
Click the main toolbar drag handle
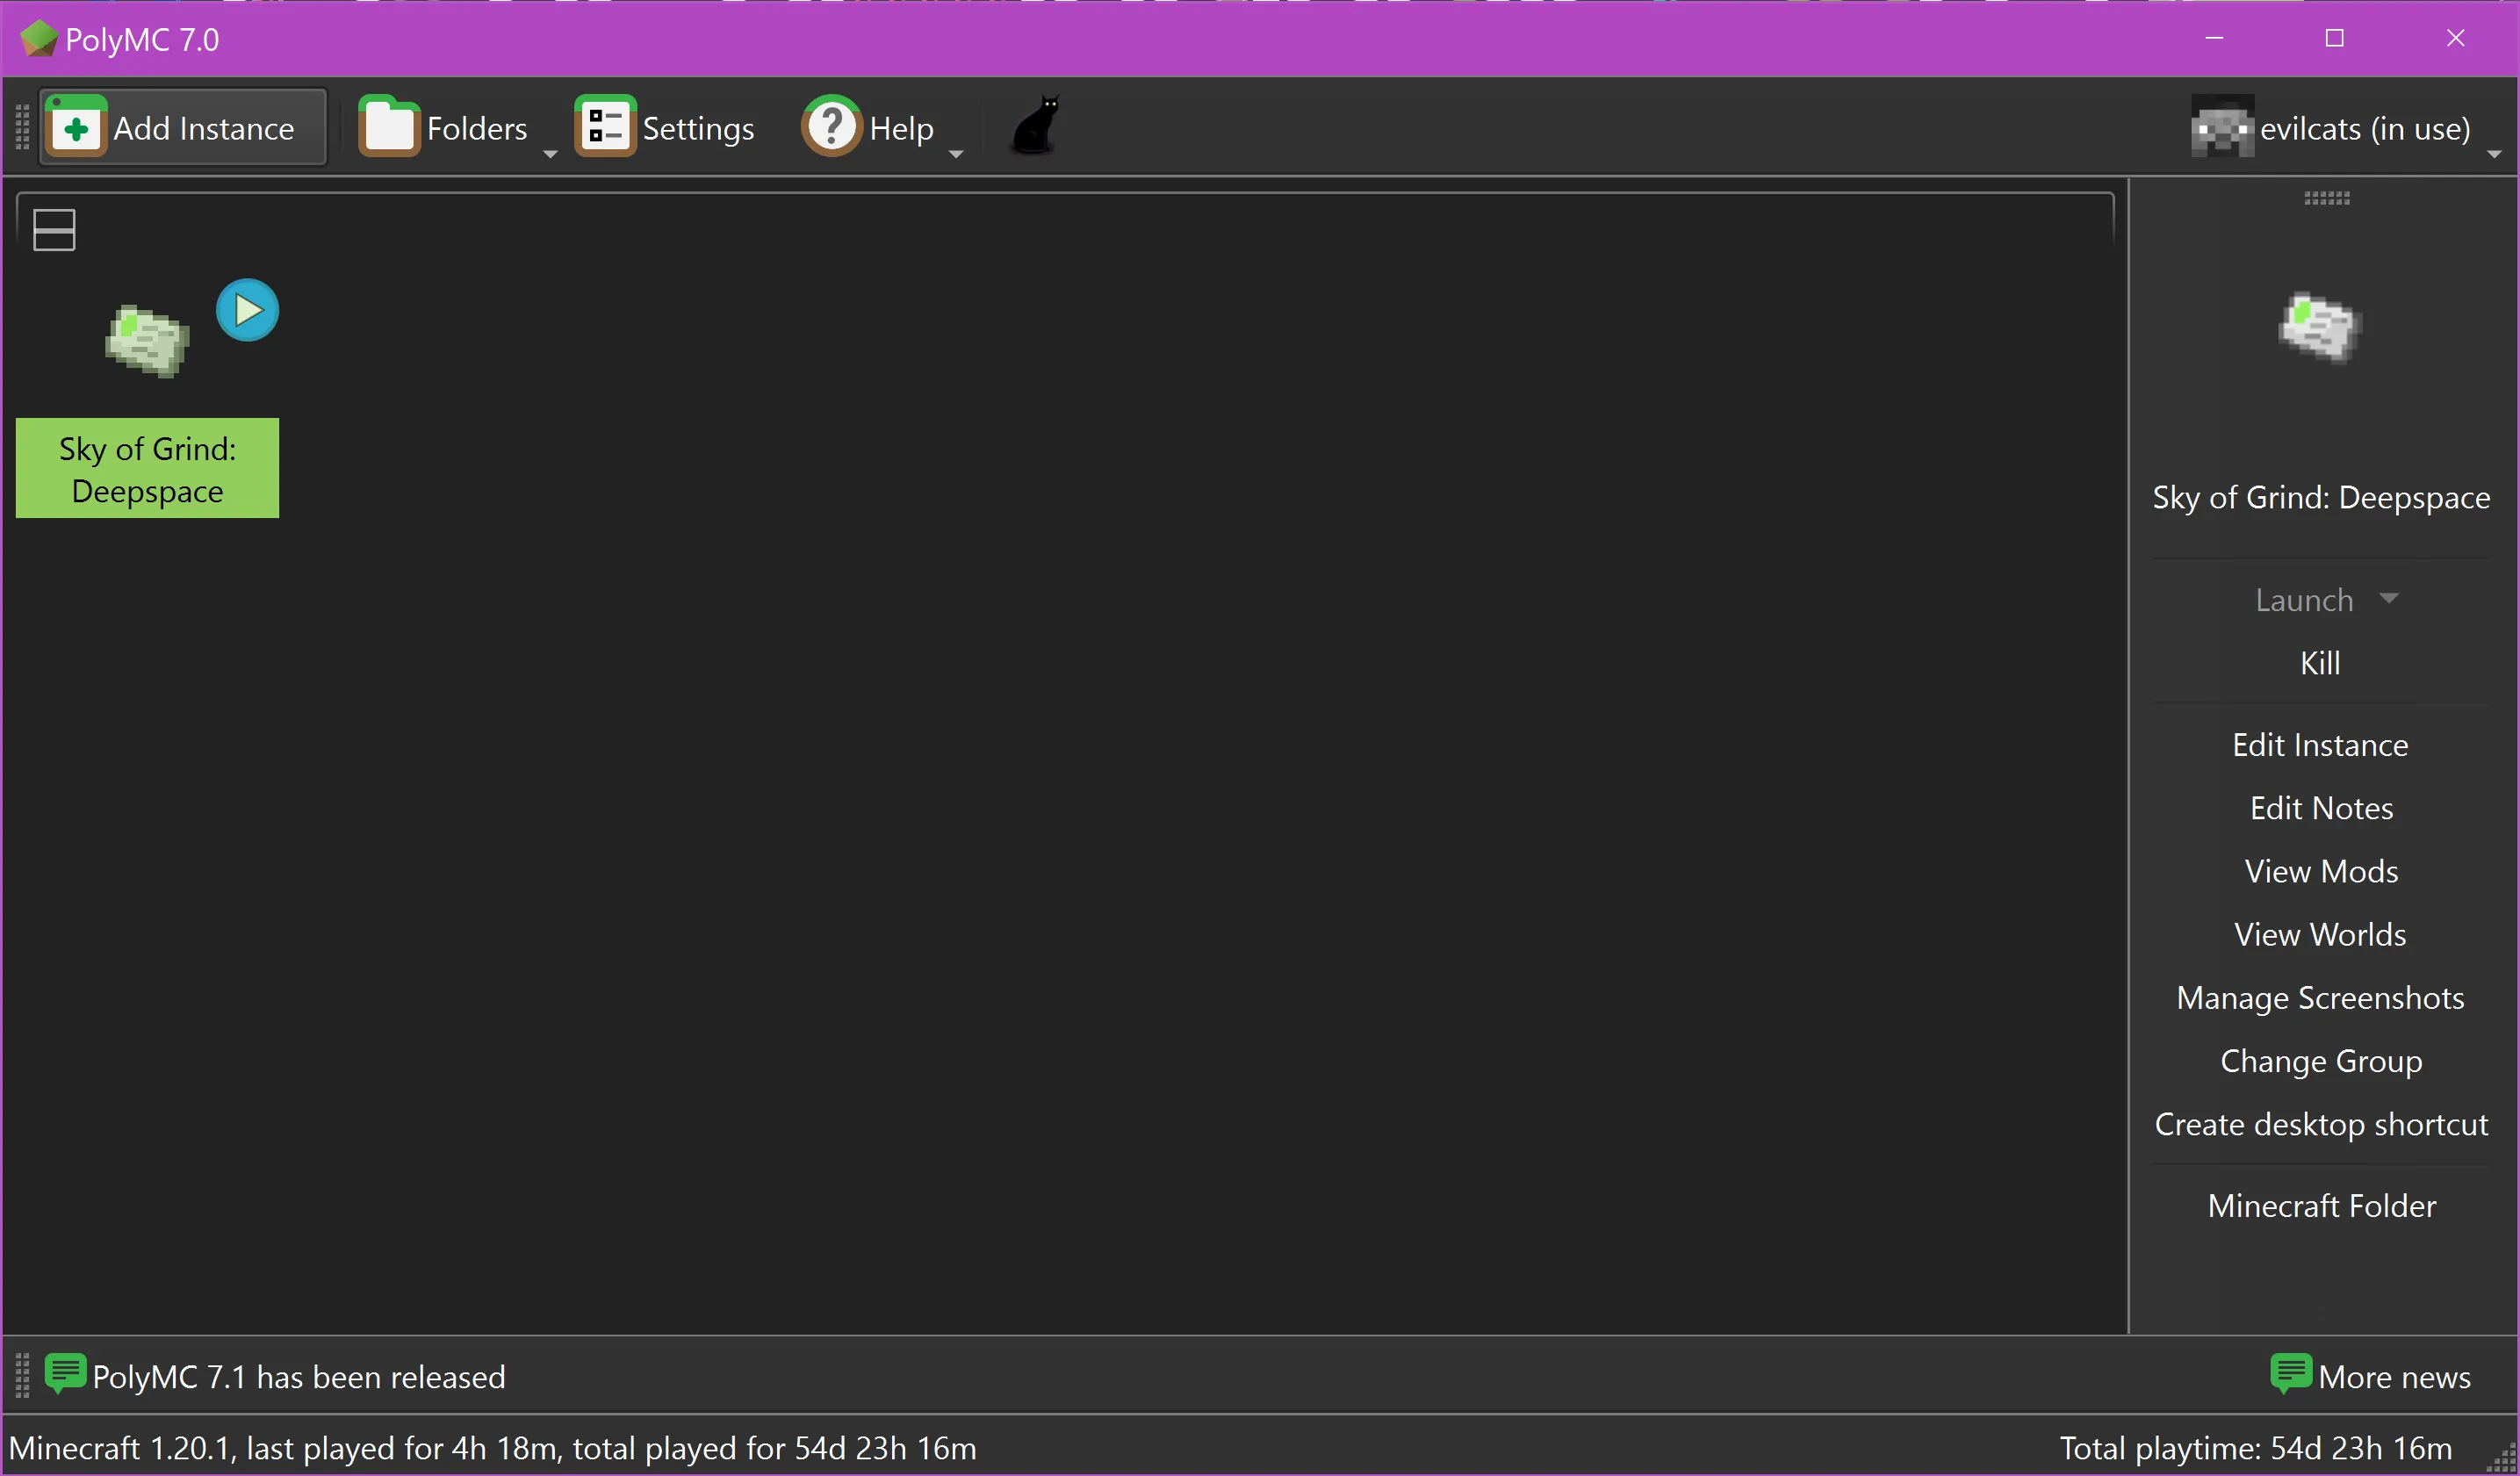point(22,127)
